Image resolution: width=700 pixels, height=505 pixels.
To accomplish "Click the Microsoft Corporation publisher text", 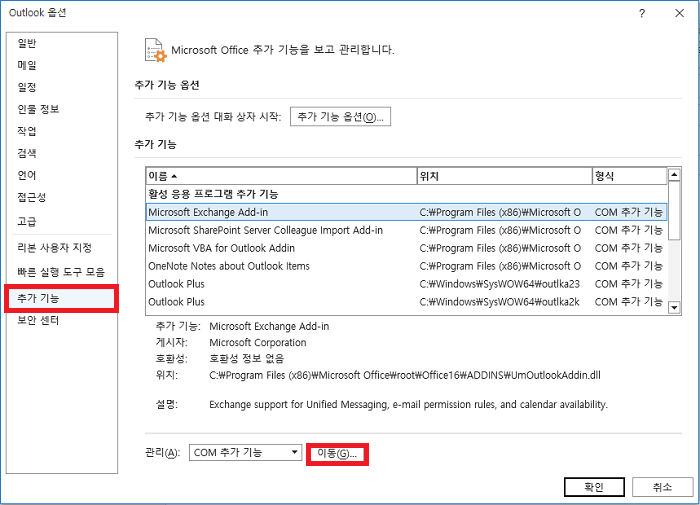I will click(258, 342).
